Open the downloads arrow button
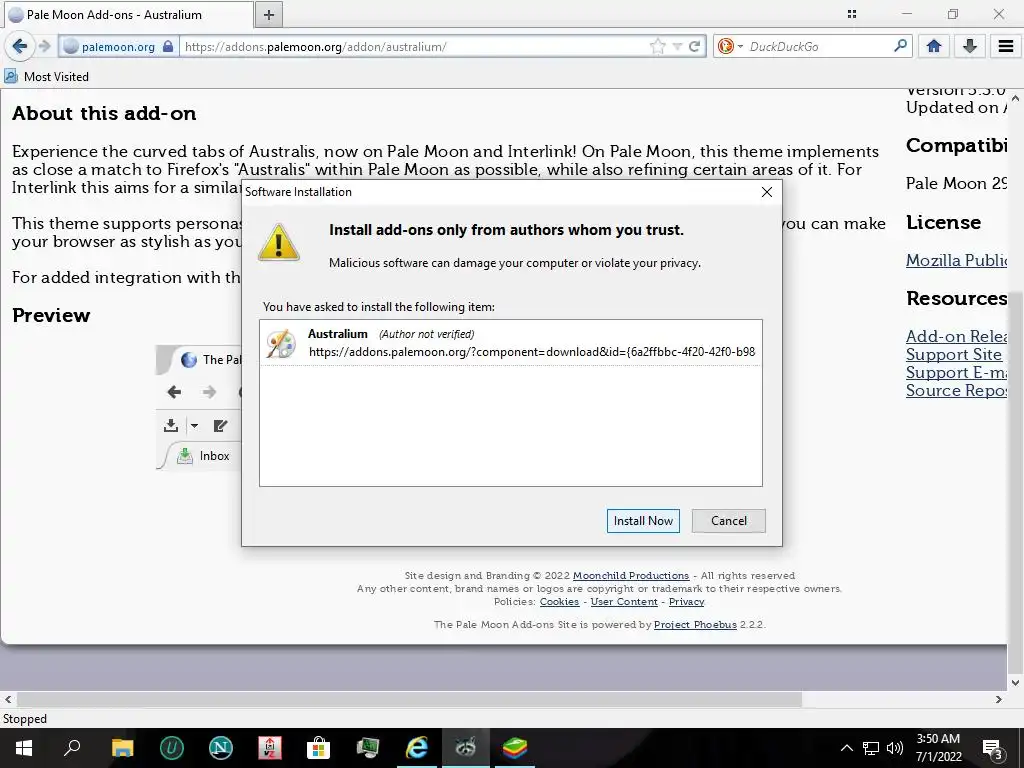Viewport: 1024px width, 768px height. click(970, 46)
